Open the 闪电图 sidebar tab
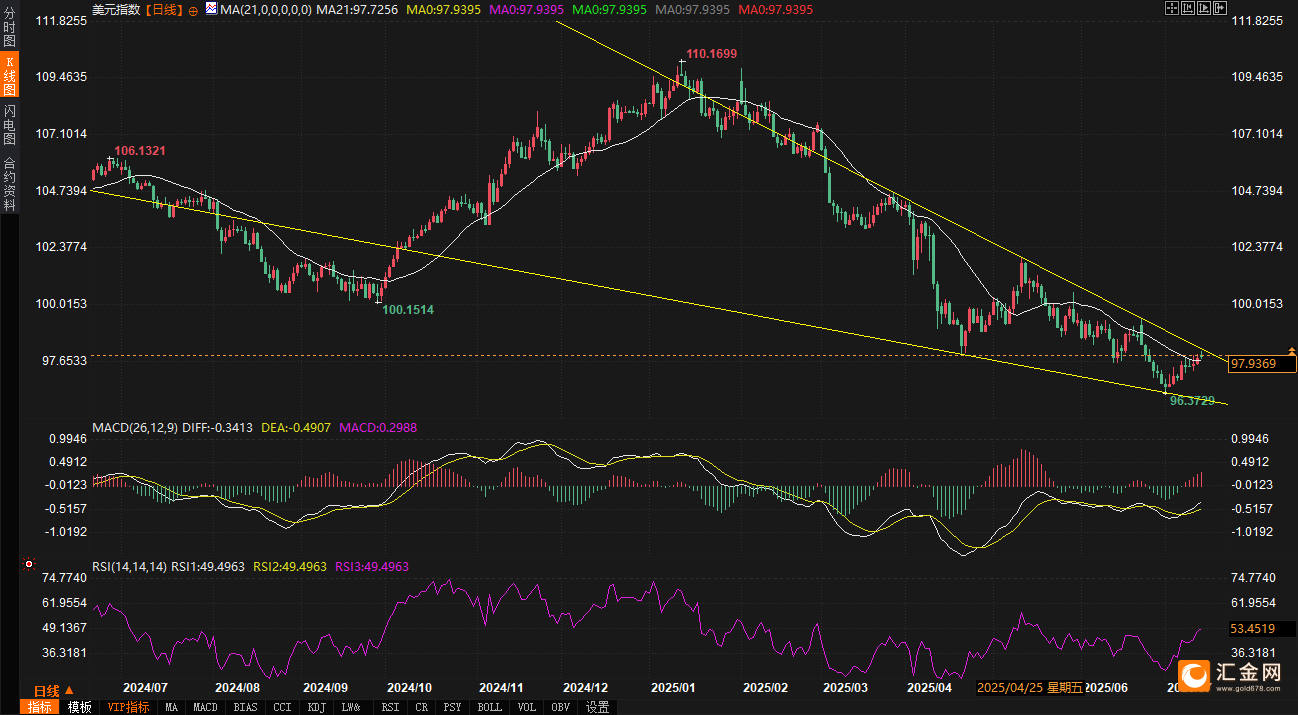 click(x=10, y=124)
